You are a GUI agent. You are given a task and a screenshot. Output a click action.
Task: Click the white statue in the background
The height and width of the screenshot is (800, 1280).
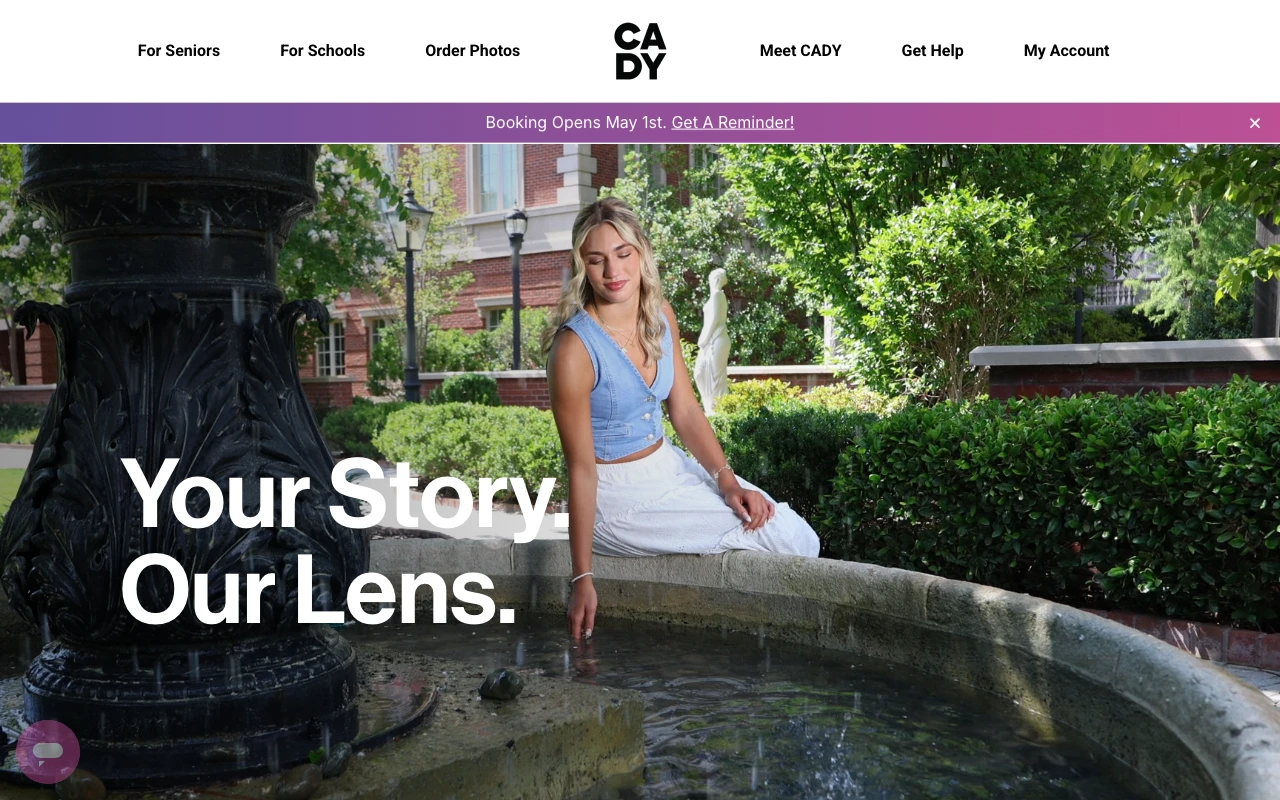712,340
